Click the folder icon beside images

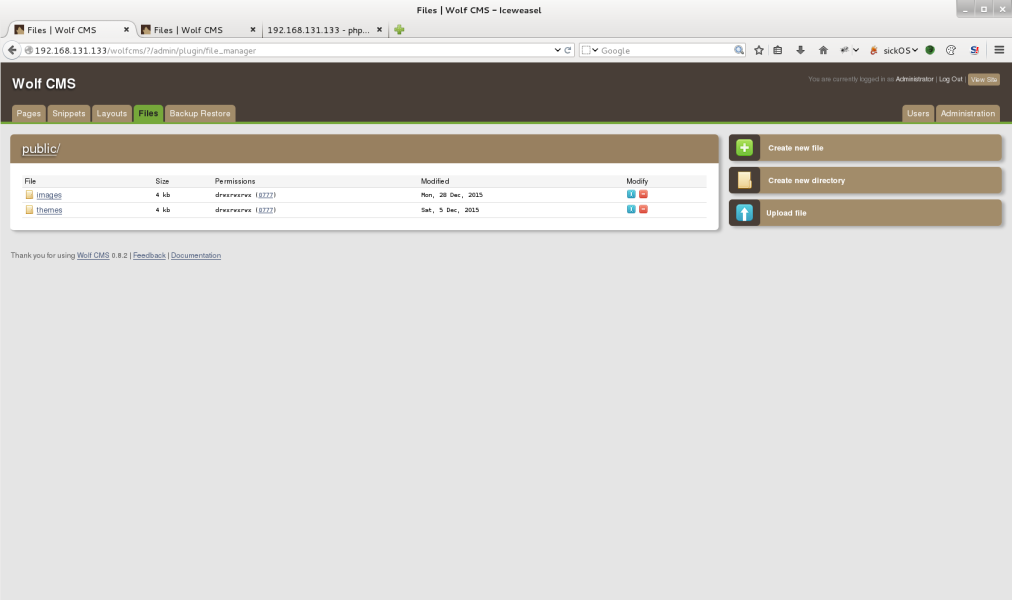pos(29,194)
